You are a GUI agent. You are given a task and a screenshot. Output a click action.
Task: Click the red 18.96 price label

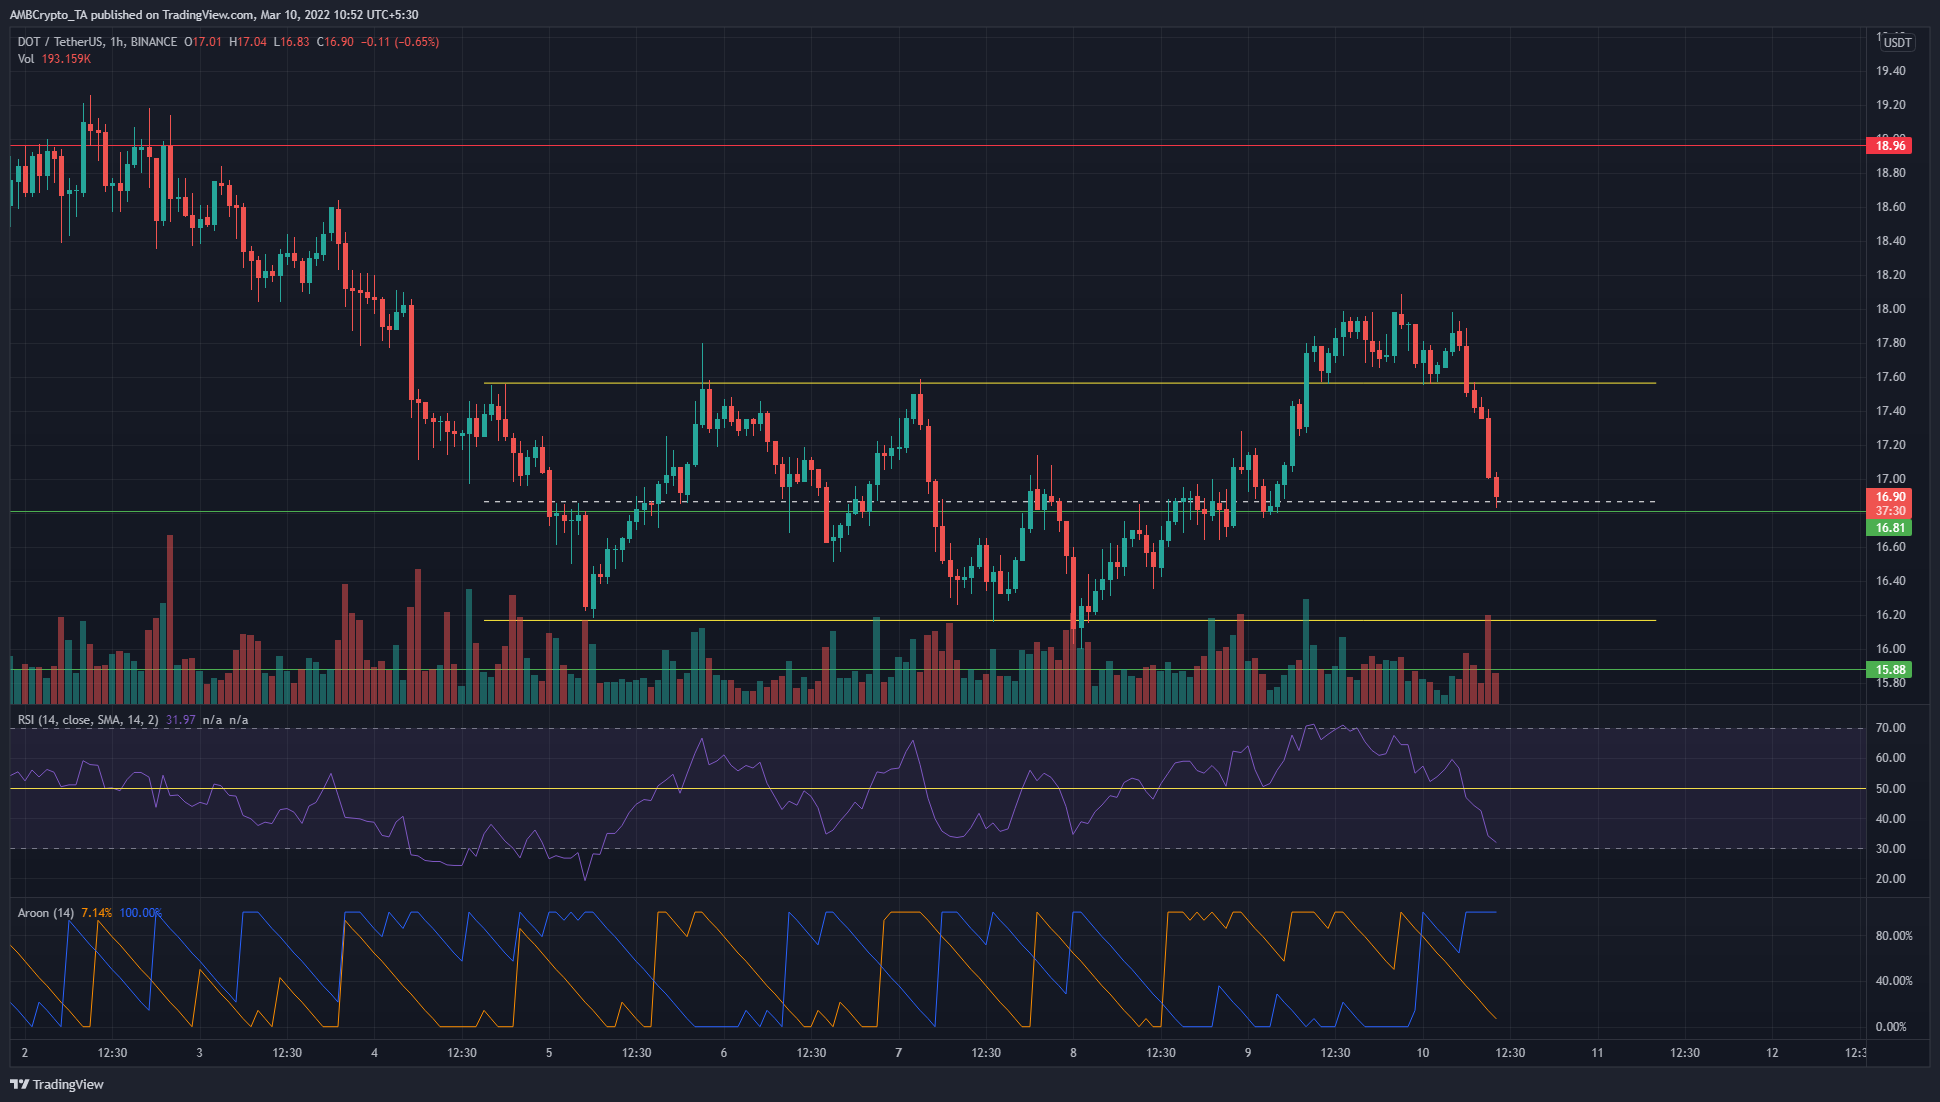(1889, 146)
